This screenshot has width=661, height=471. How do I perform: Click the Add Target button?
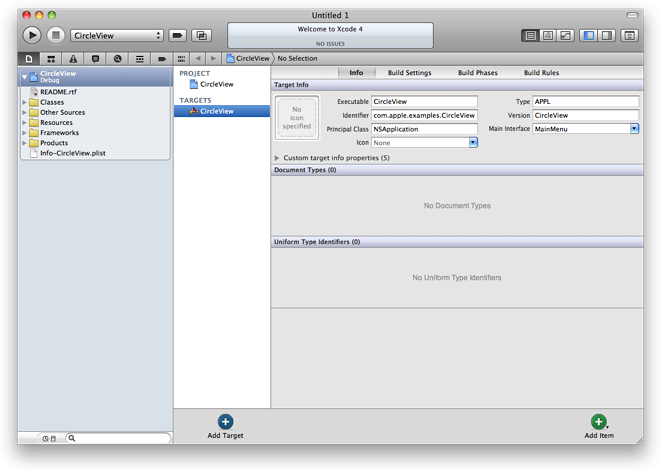click(225, 426)
